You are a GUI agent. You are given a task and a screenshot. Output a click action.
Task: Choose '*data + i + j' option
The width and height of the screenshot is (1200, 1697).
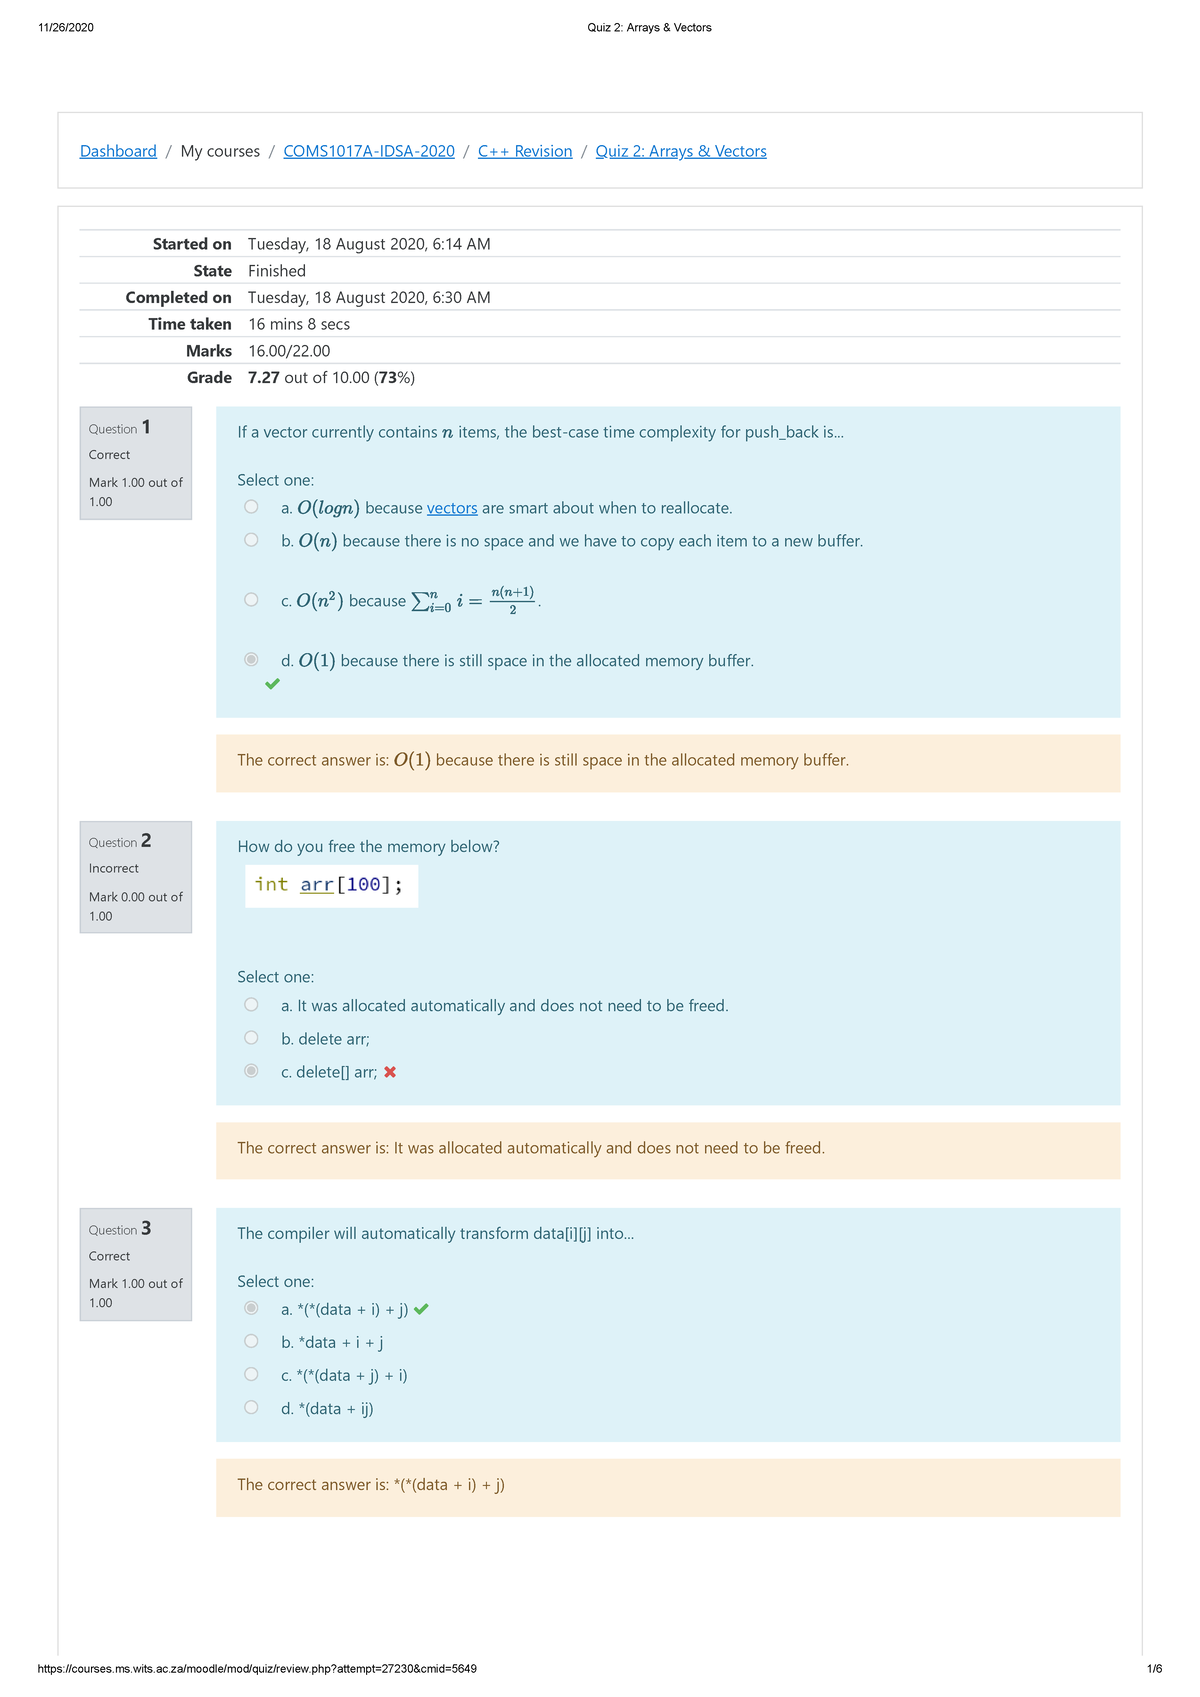coord(251,1342)
